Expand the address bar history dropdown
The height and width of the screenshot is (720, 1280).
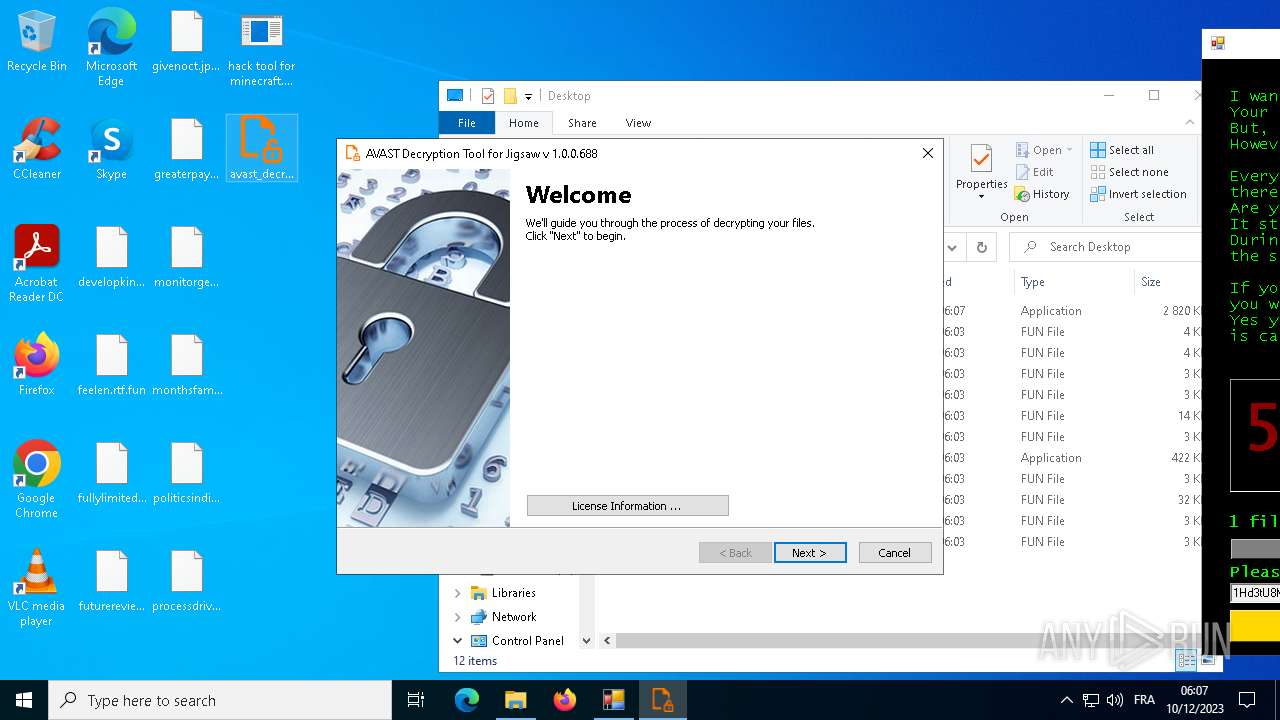[x=952, y=247]
